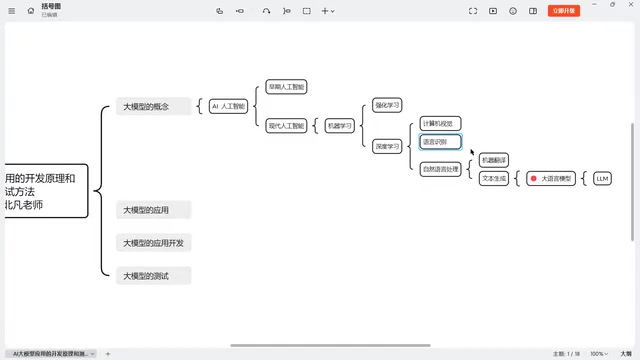This screenshot has height=360, width=640.
Task: Start Pitch presentation mode
Action: click(493, 11)
